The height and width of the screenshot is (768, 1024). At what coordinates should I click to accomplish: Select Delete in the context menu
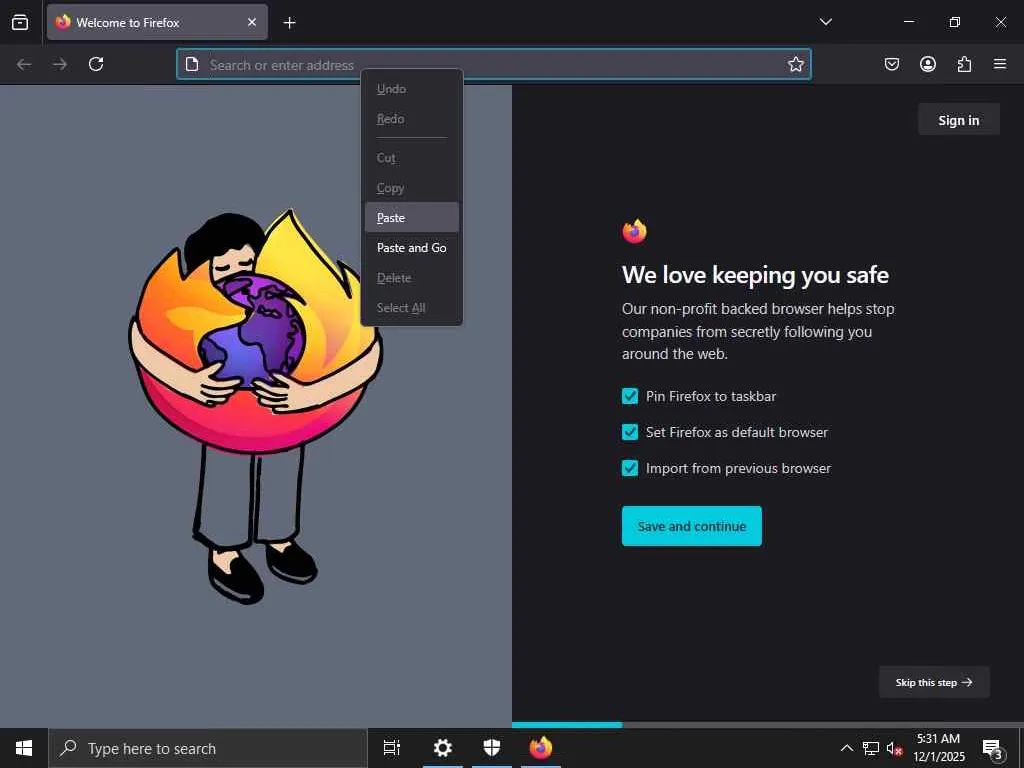(412, 278)
